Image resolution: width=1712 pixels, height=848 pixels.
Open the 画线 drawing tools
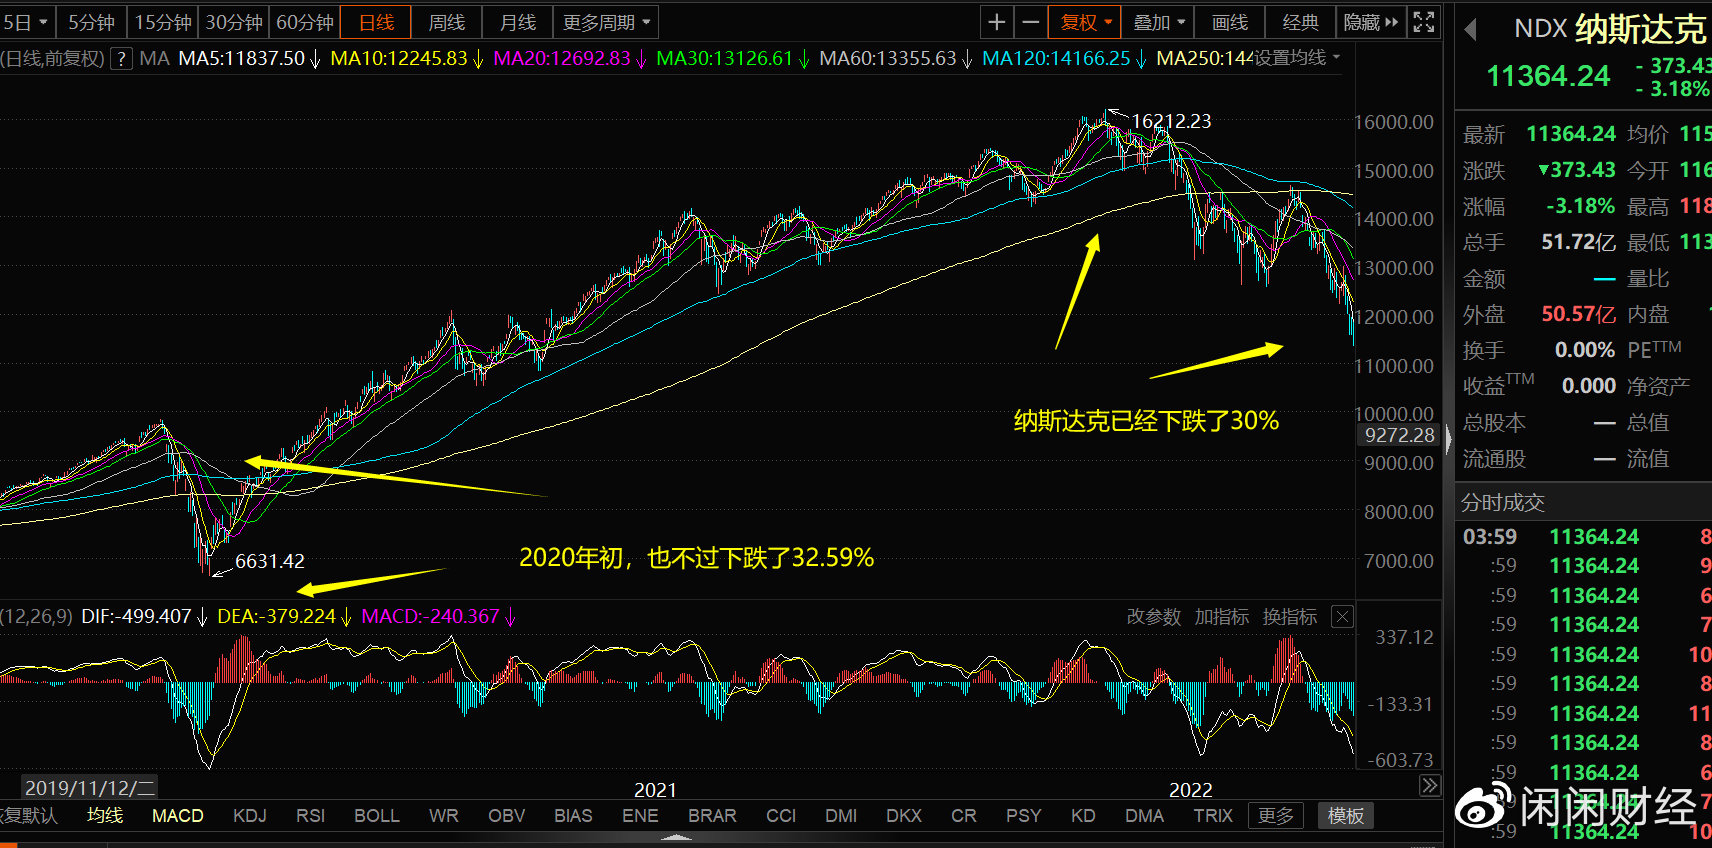(x=1230, y=22)
